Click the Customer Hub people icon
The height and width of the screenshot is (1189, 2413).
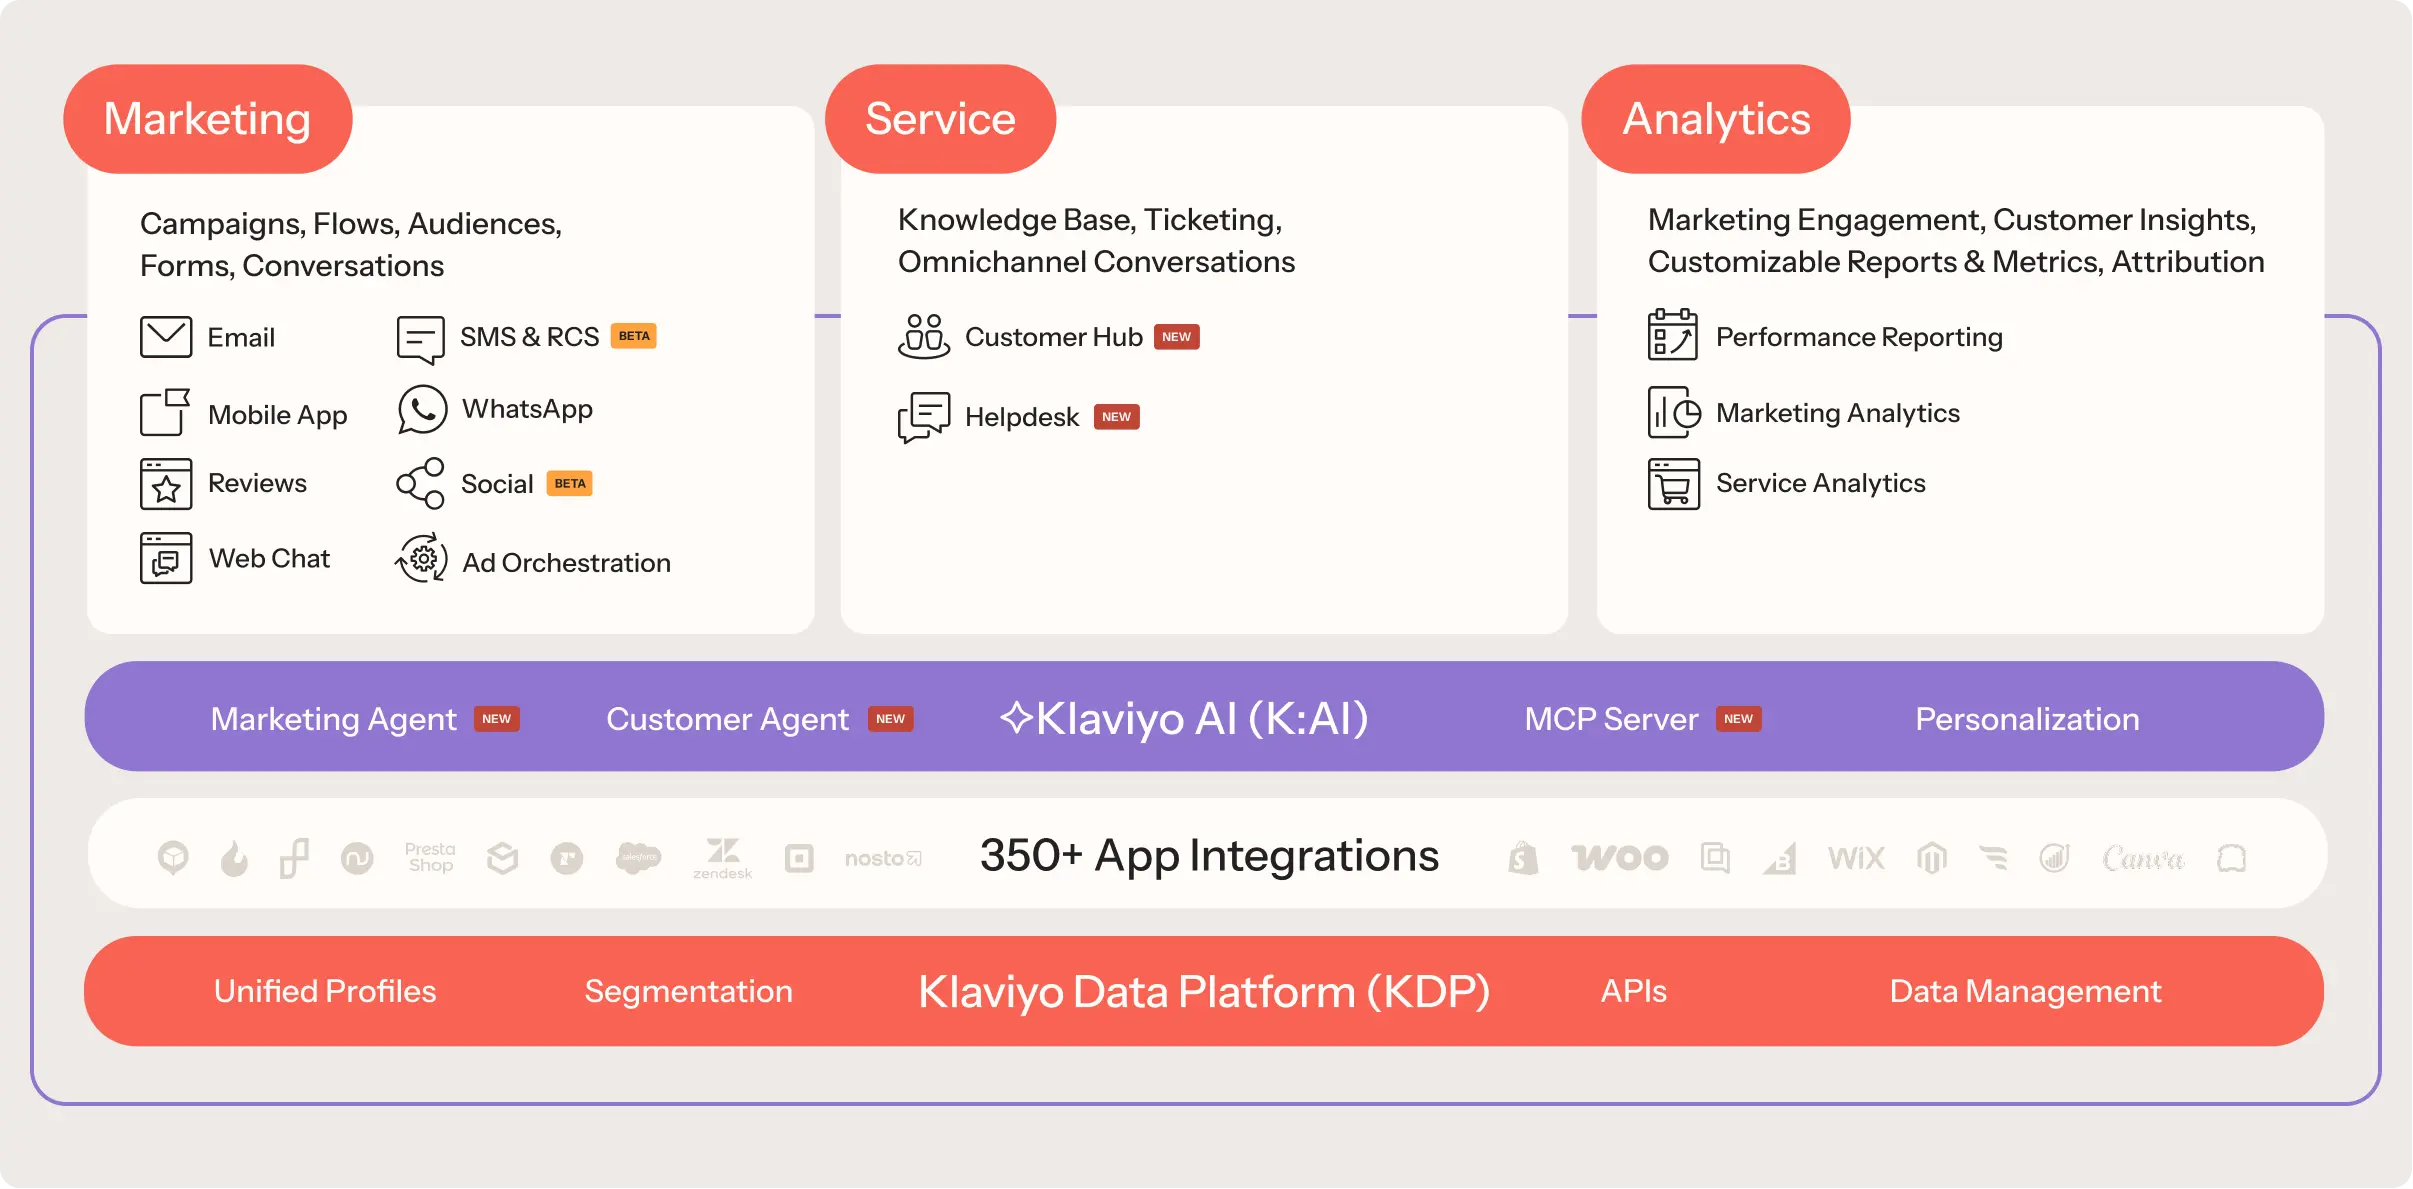click(923, 337)
